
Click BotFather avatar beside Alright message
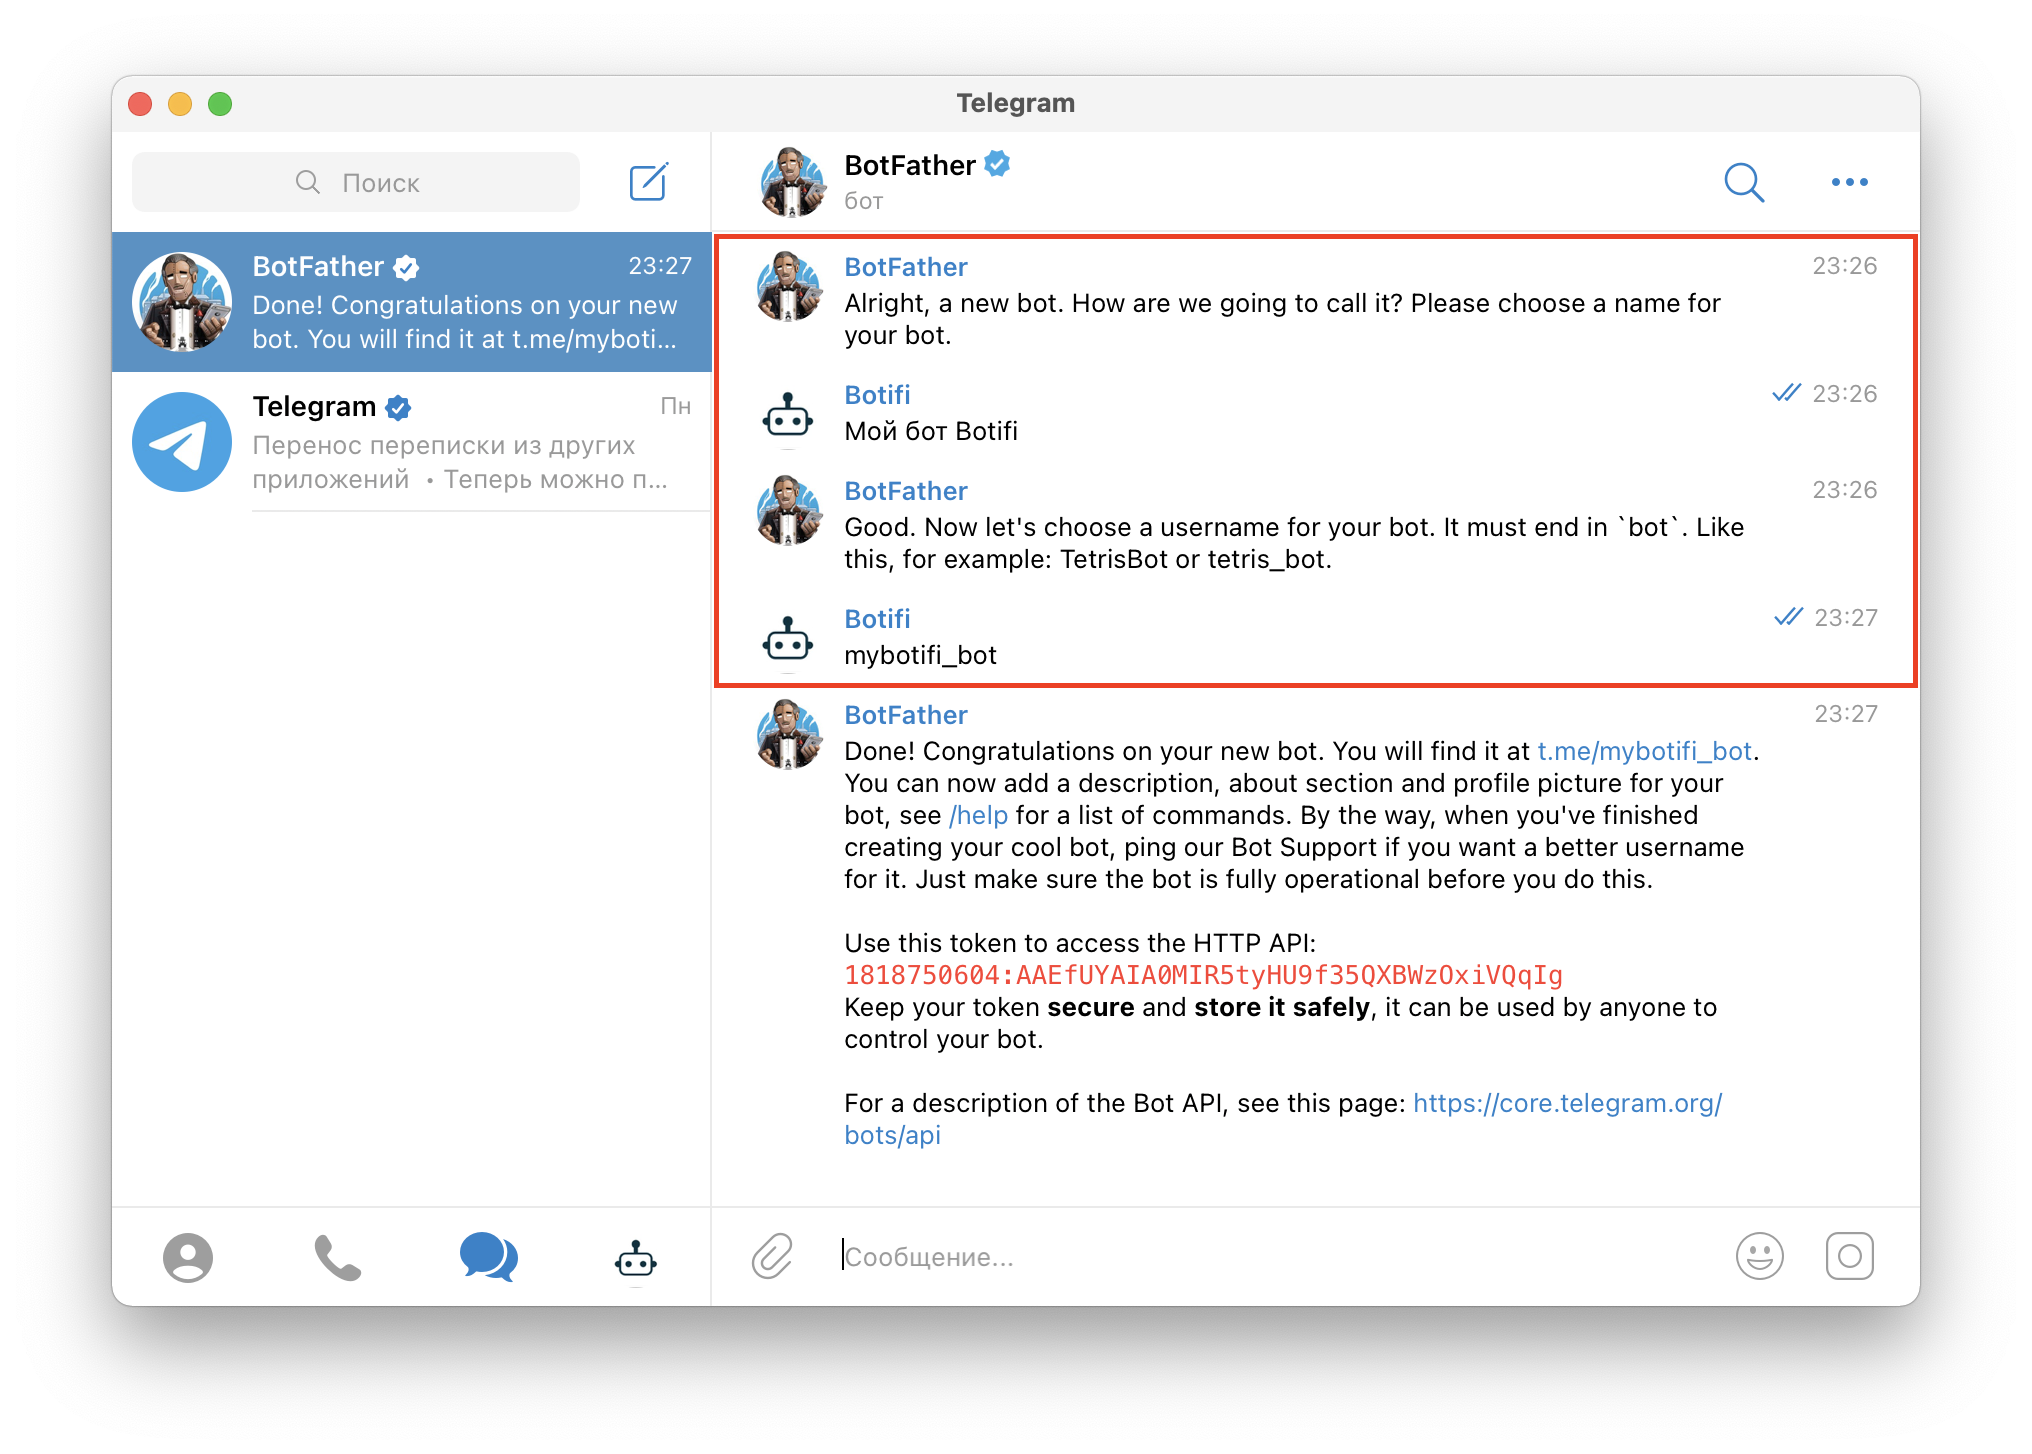pyautogui.click(x=790, y=286)
